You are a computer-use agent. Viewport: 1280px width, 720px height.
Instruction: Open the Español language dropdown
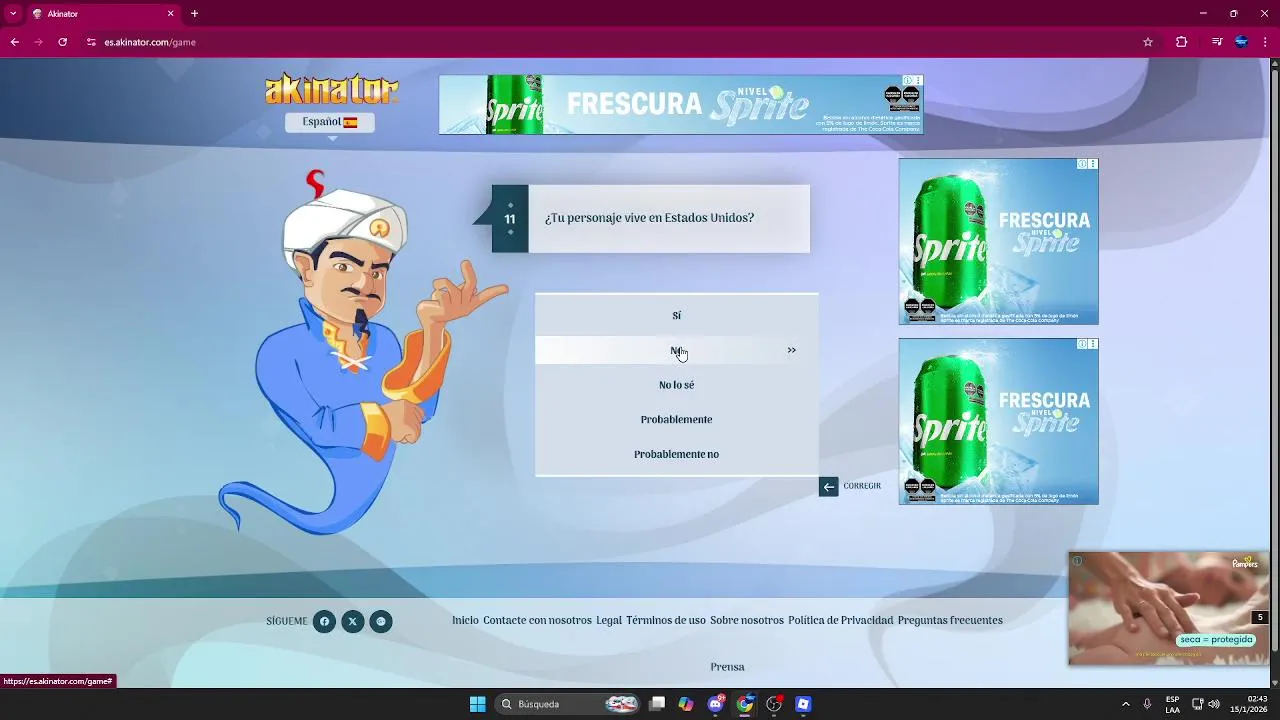point(330,122)
